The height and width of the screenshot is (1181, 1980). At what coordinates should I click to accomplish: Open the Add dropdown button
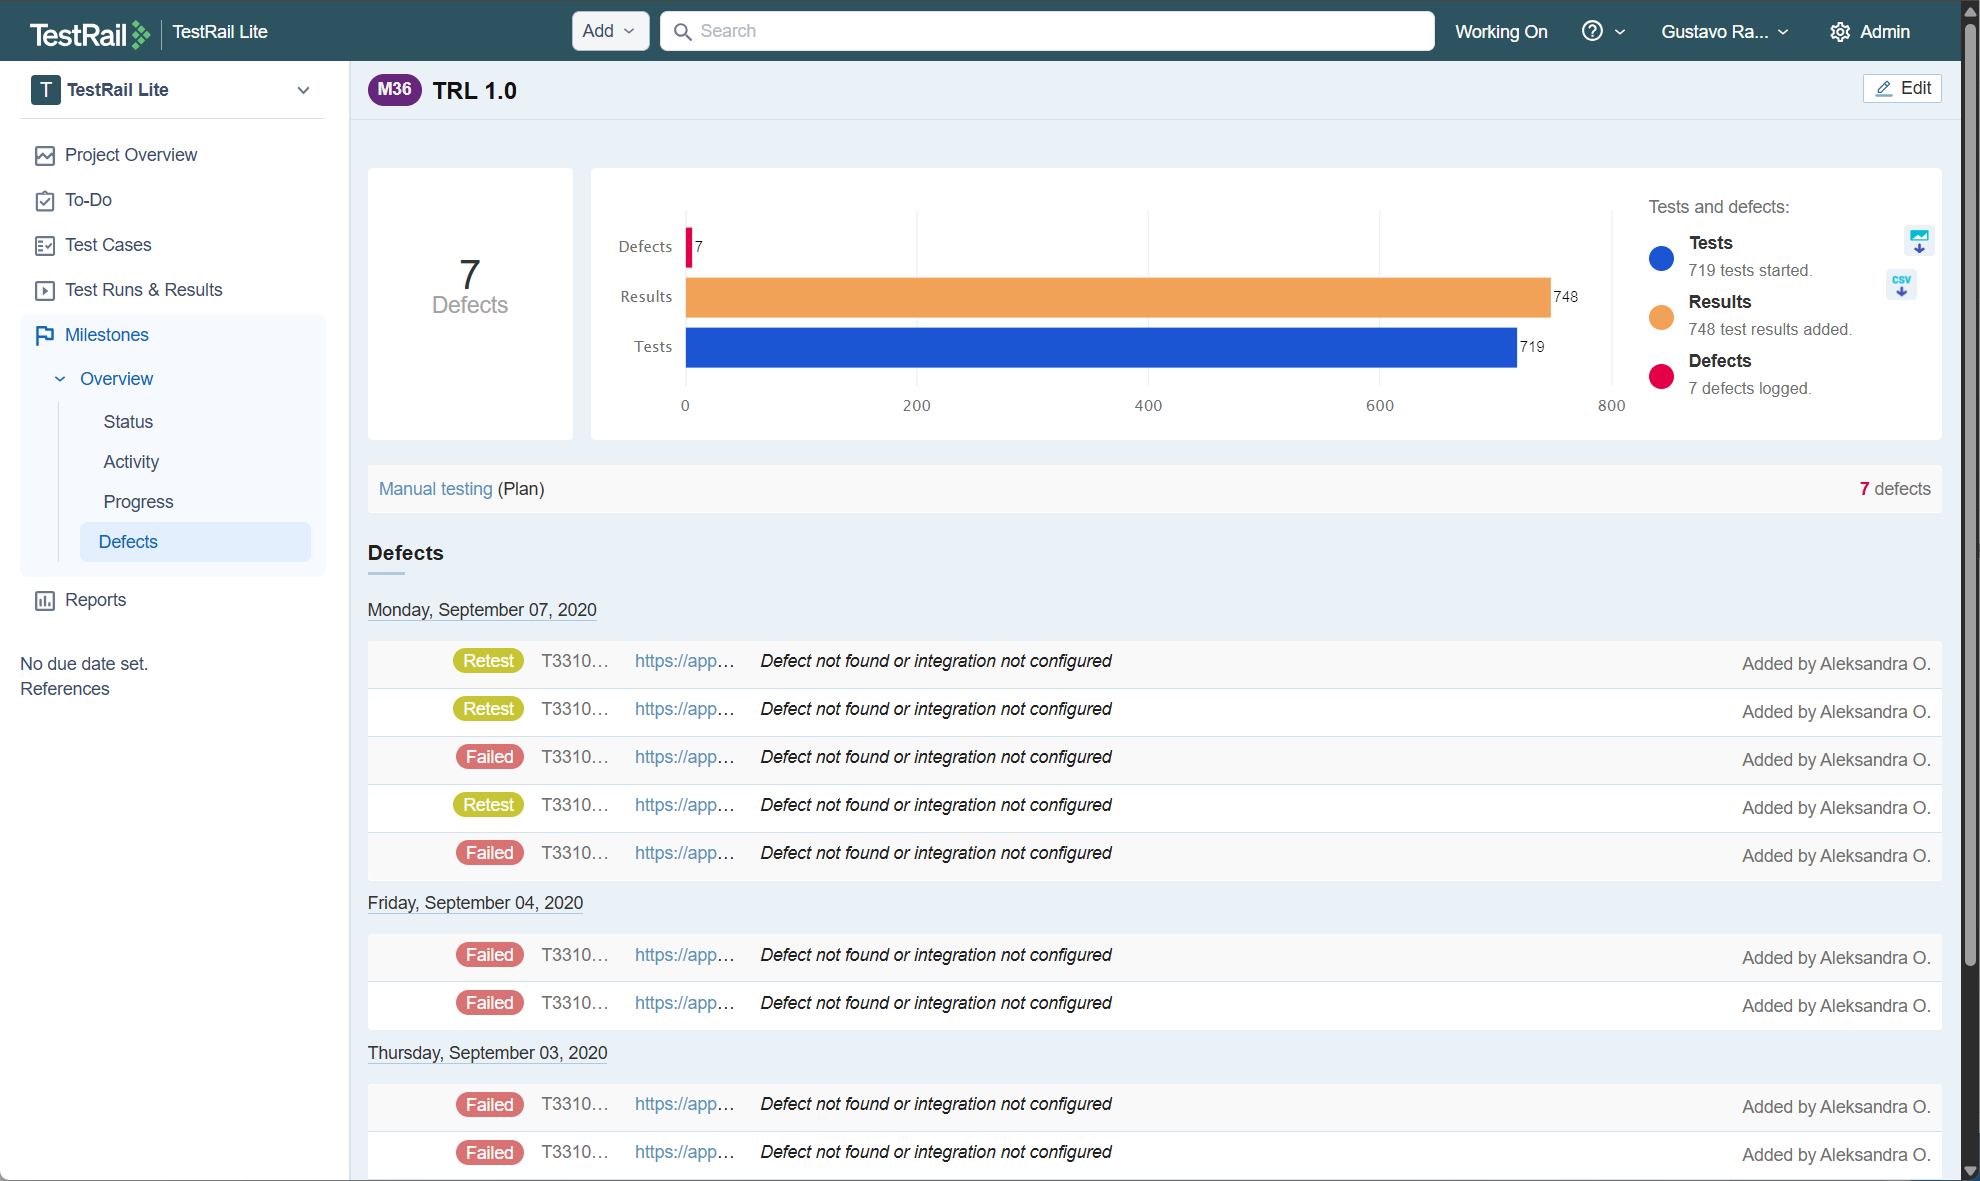click(609, 31)
